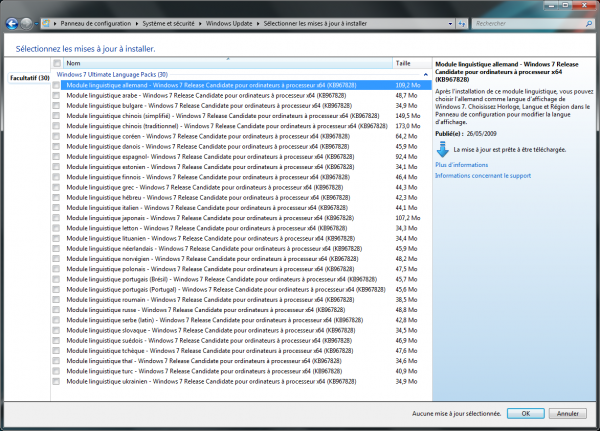Confirm with the OK button
The width and height of the screenshot is (600, 431).
point(526,413)
